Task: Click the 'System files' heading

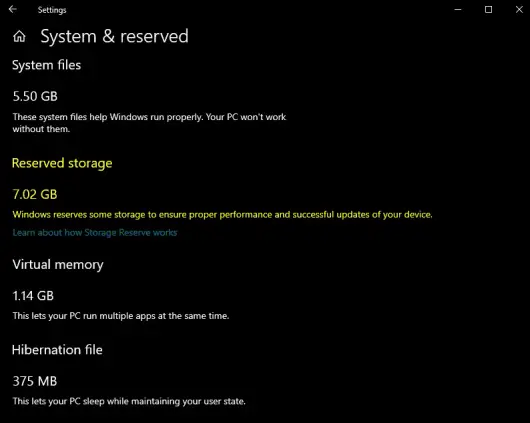Action: (47, 65)
